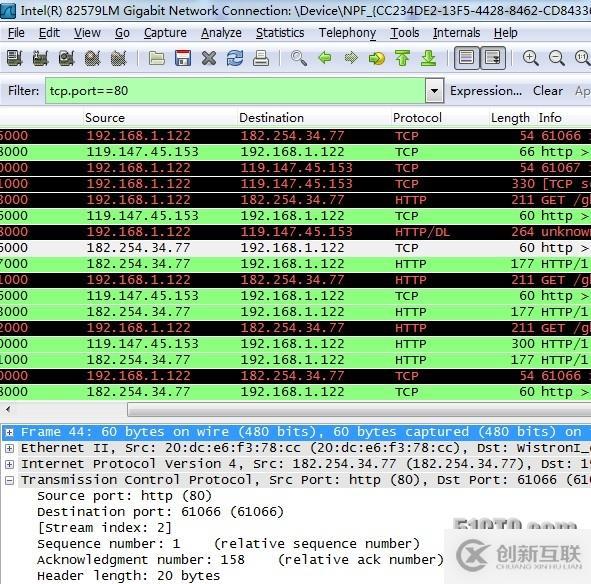Select the packet with info 54 61067

296,168
